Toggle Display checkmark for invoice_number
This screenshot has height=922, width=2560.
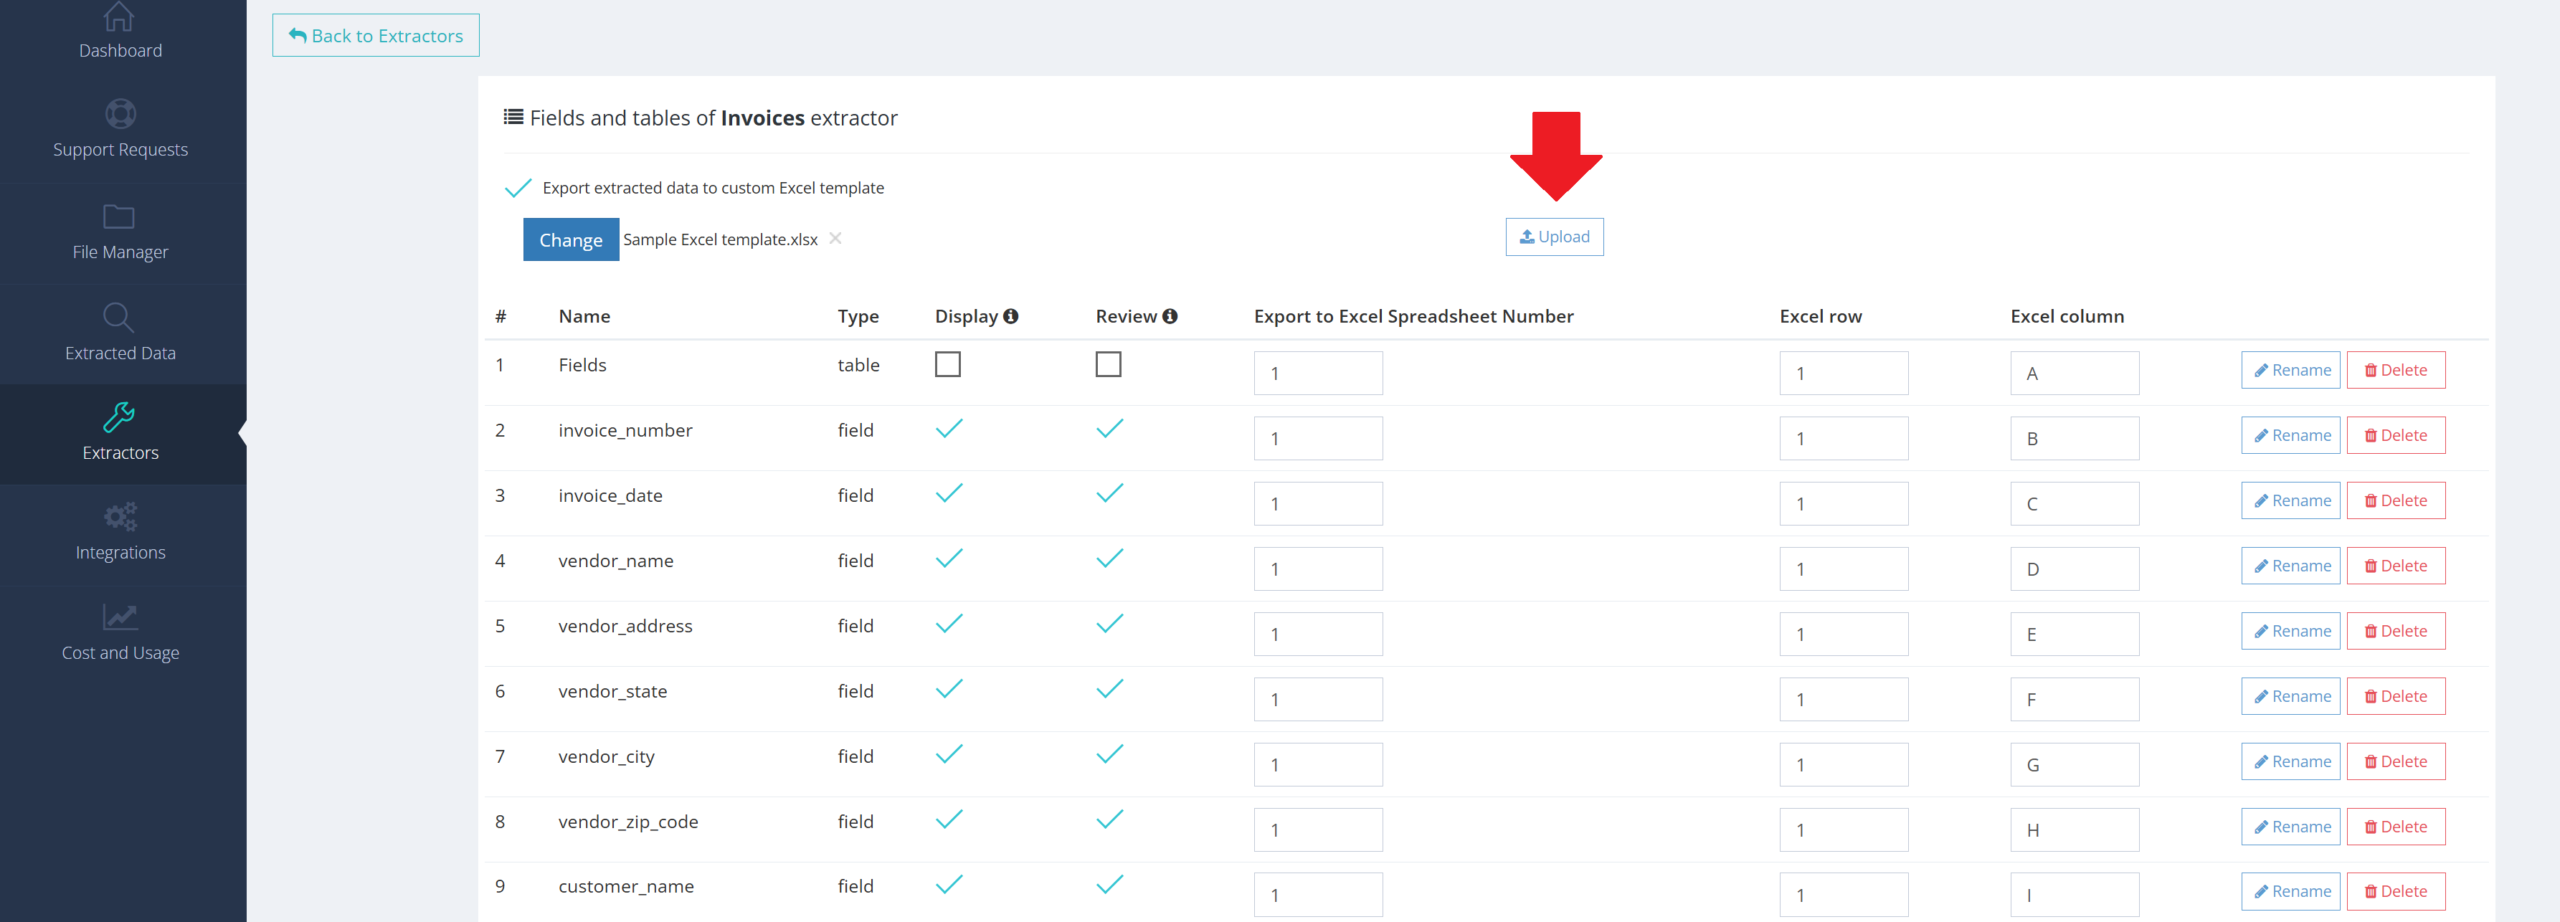pyautogui.click(x=949, y=429)
